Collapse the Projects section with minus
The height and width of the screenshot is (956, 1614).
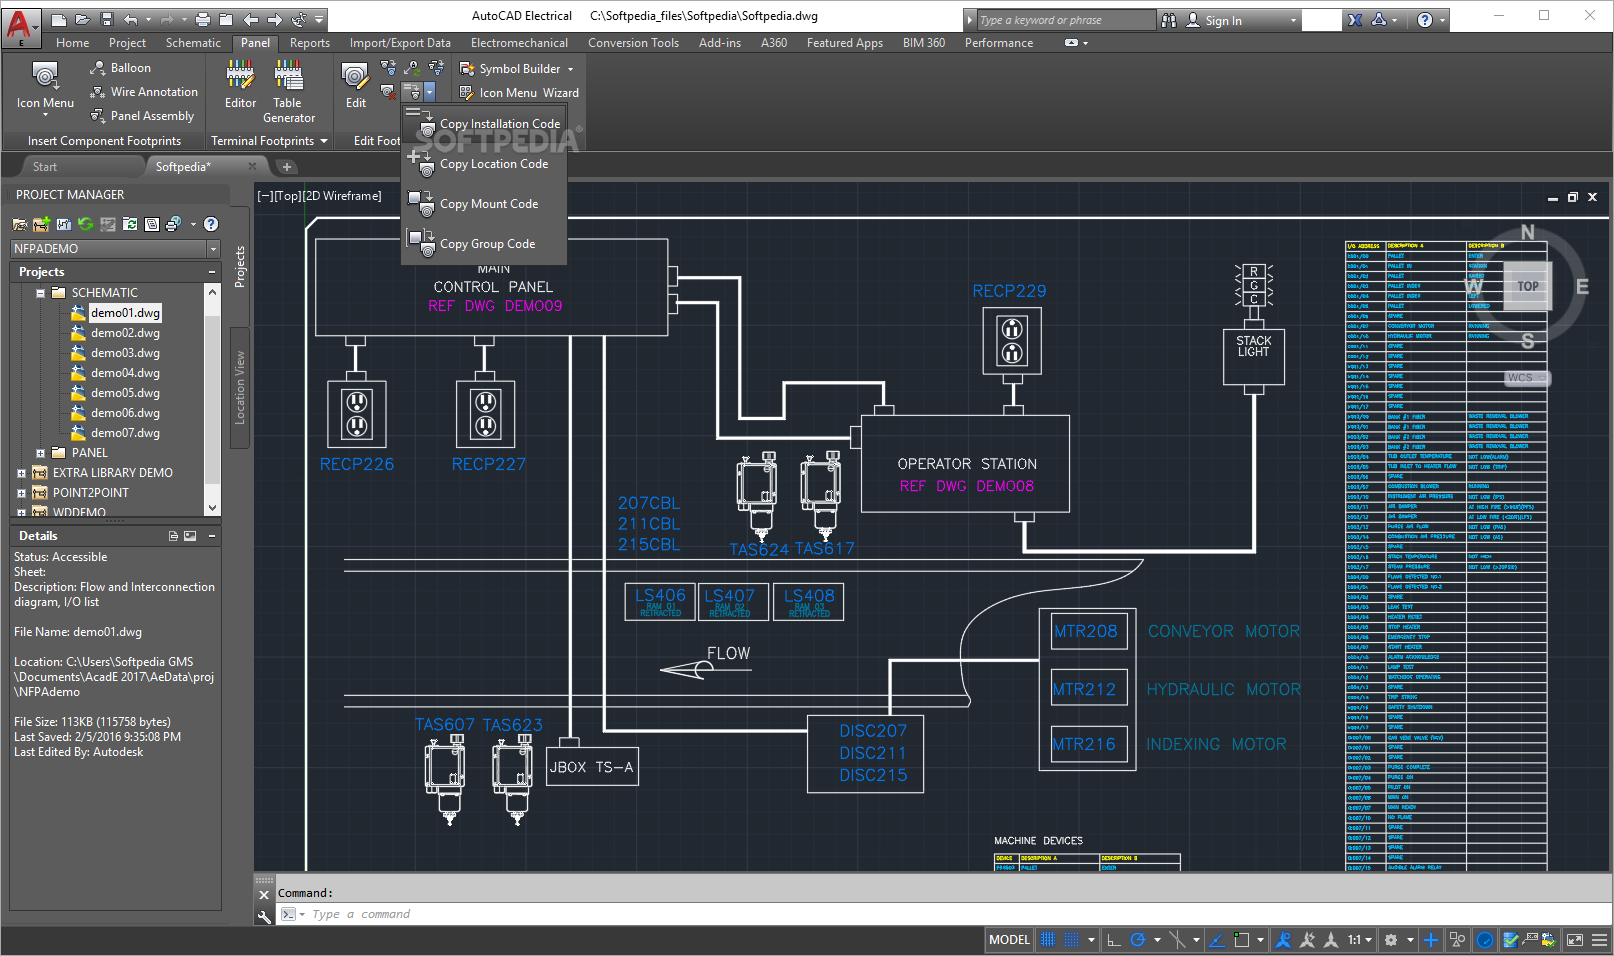[x=212, y=272]
